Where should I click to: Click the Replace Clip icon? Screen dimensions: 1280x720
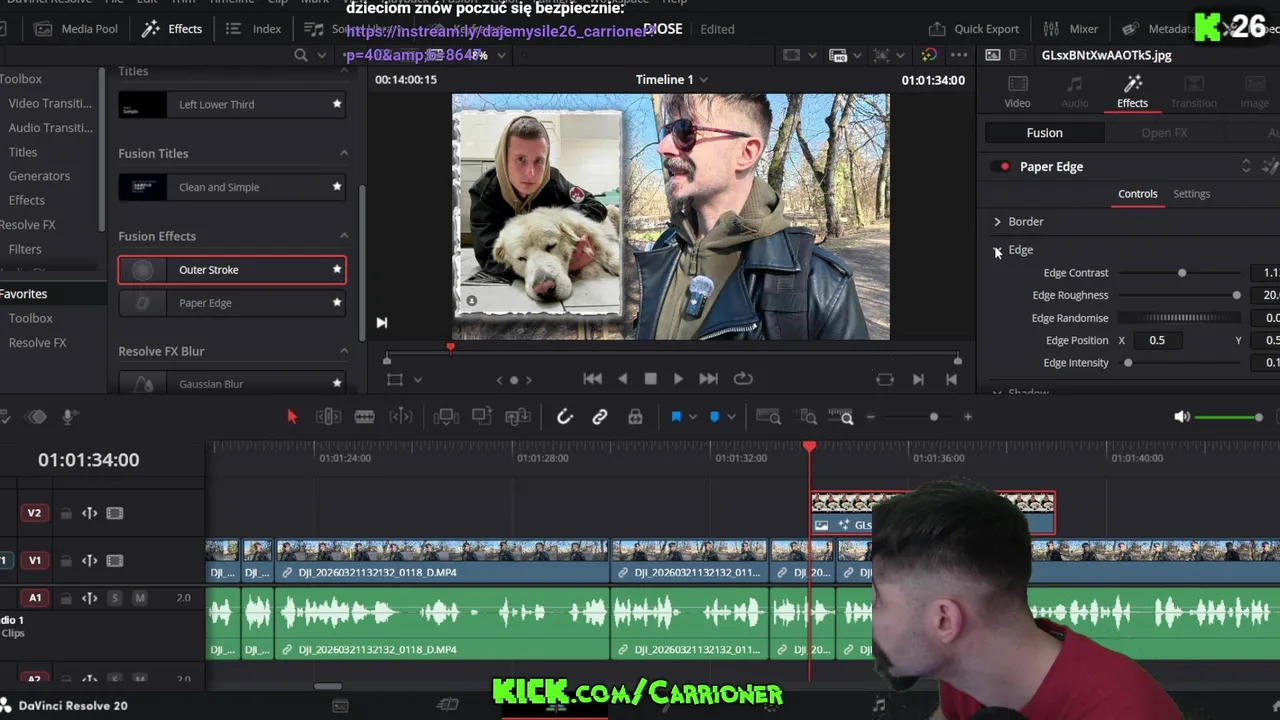(x=518, y=417)
